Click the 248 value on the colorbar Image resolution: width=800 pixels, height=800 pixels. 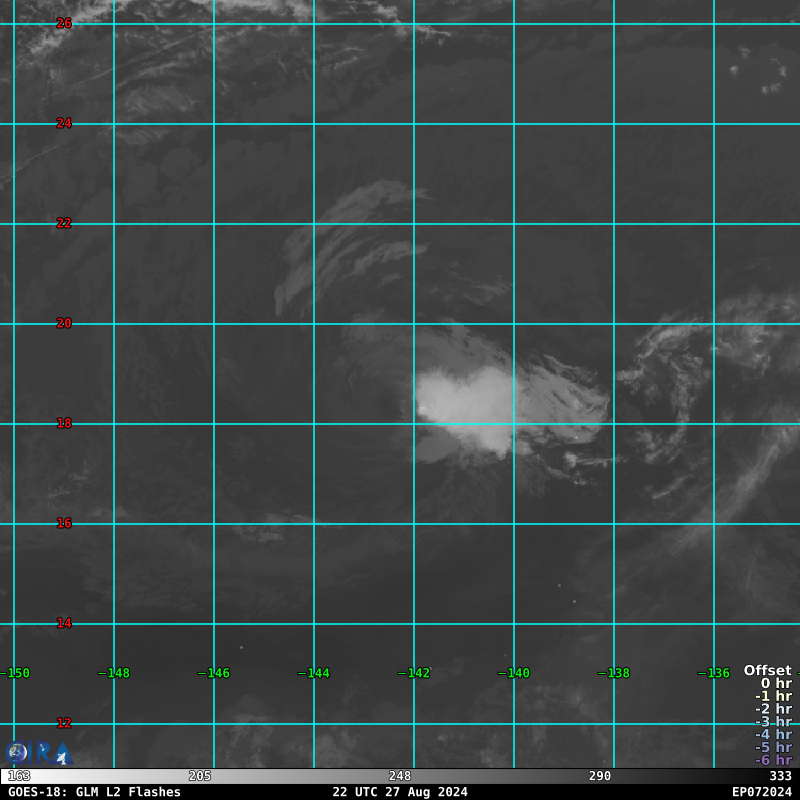(x=400, y=776)
